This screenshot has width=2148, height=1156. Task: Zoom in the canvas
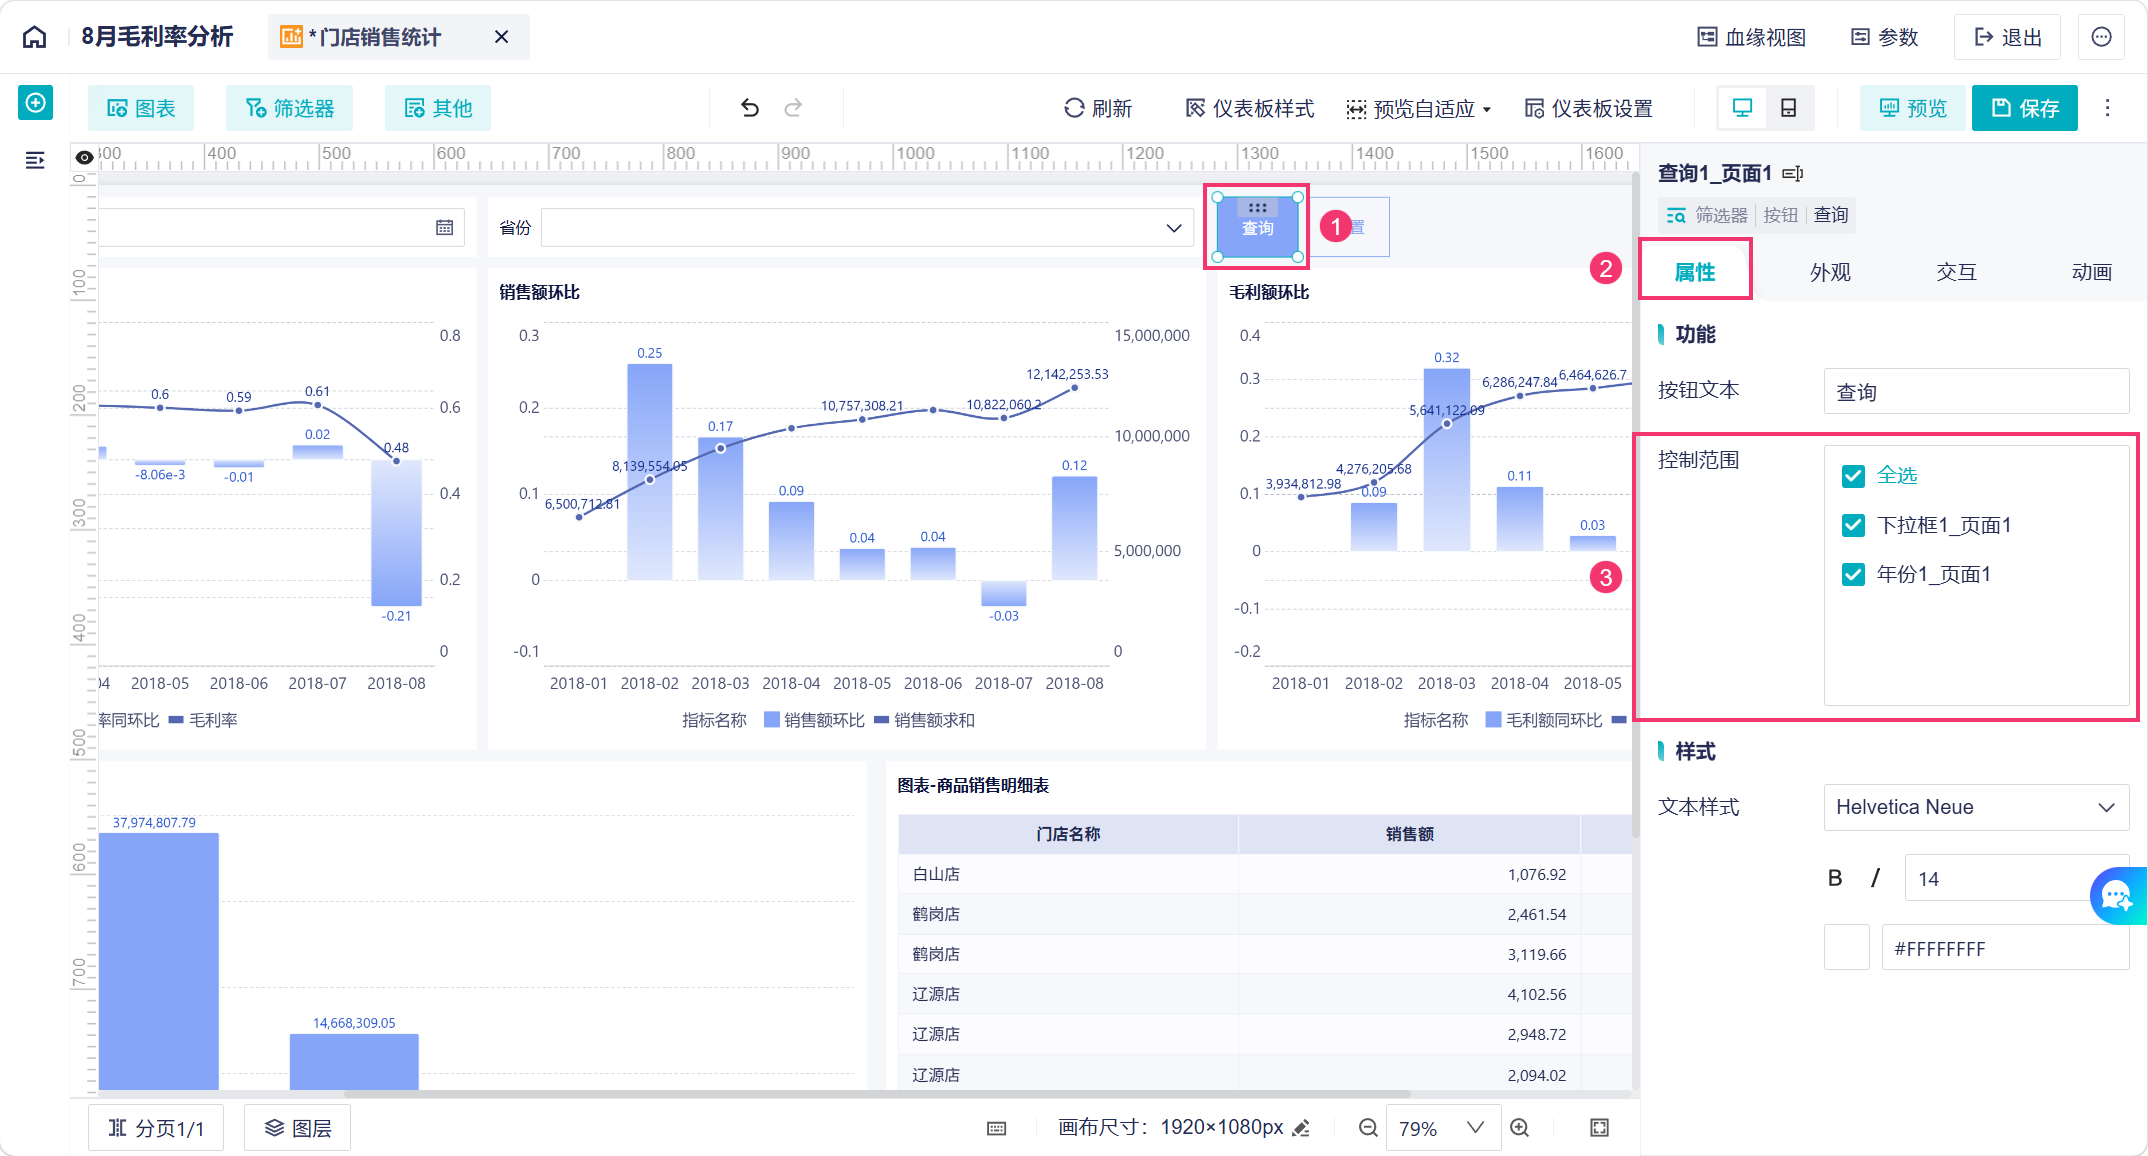click(1520, 1128)
